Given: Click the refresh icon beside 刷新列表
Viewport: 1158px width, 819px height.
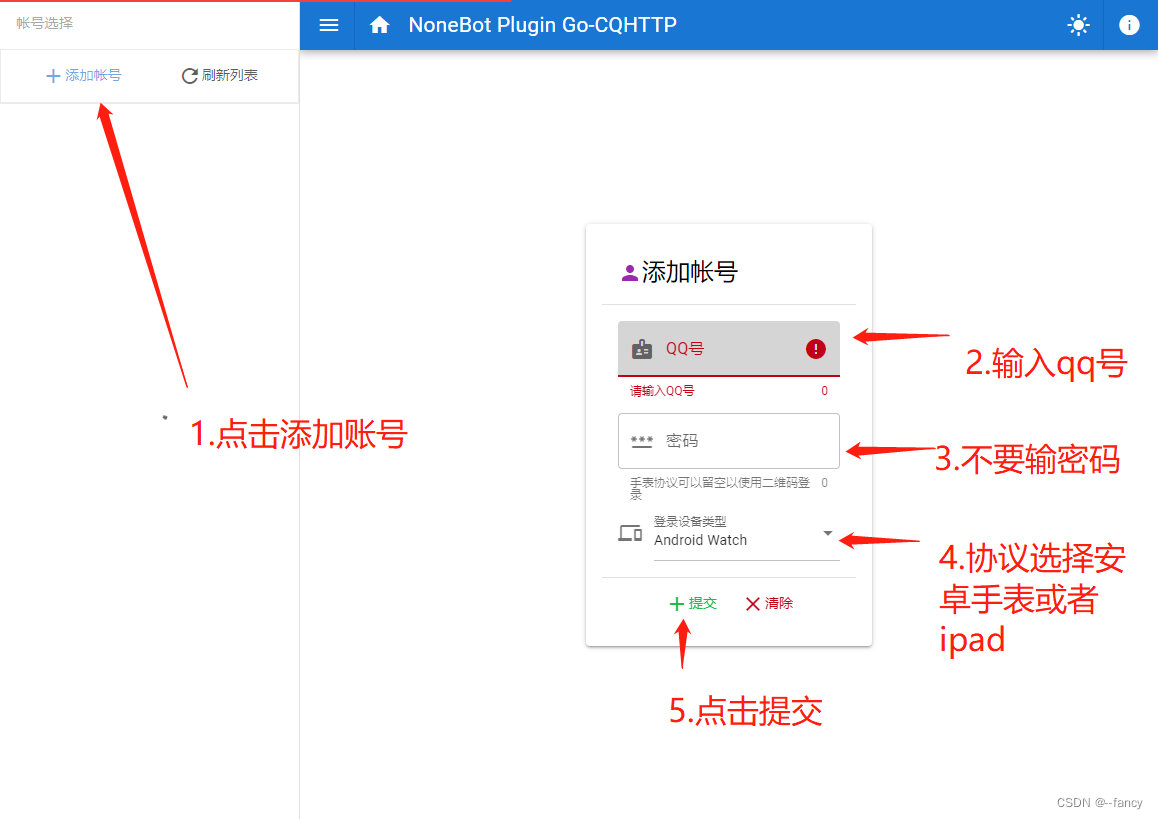Looking at the screenshot, I should point(188,74).
